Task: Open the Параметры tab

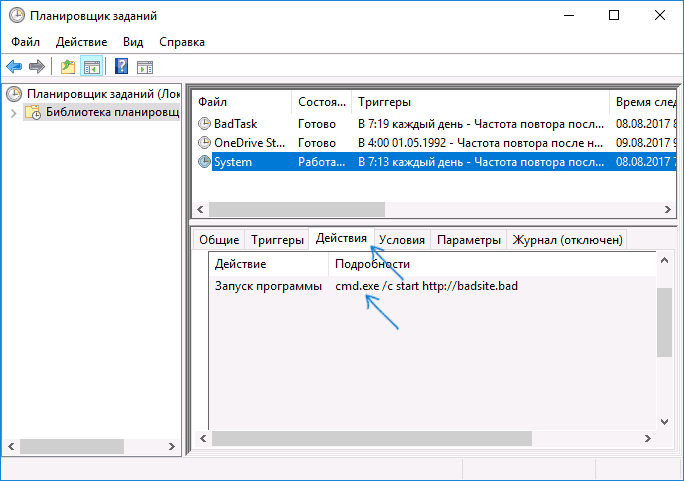Action: pyautogui.click(x=468, y=240)
